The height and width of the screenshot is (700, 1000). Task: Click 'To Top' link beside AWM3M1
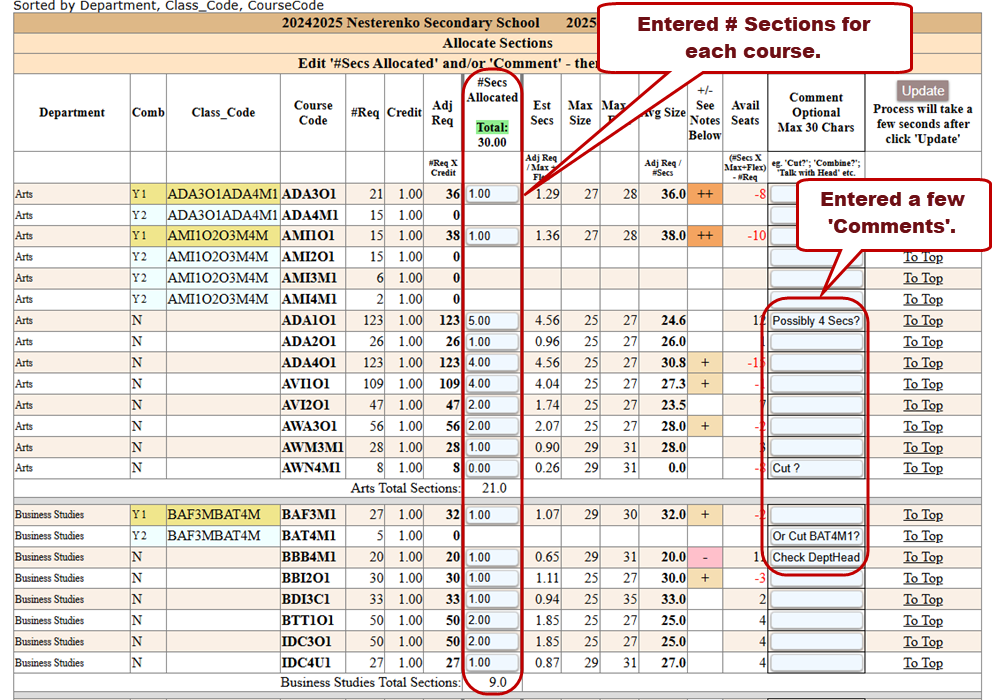pos(923,447)
